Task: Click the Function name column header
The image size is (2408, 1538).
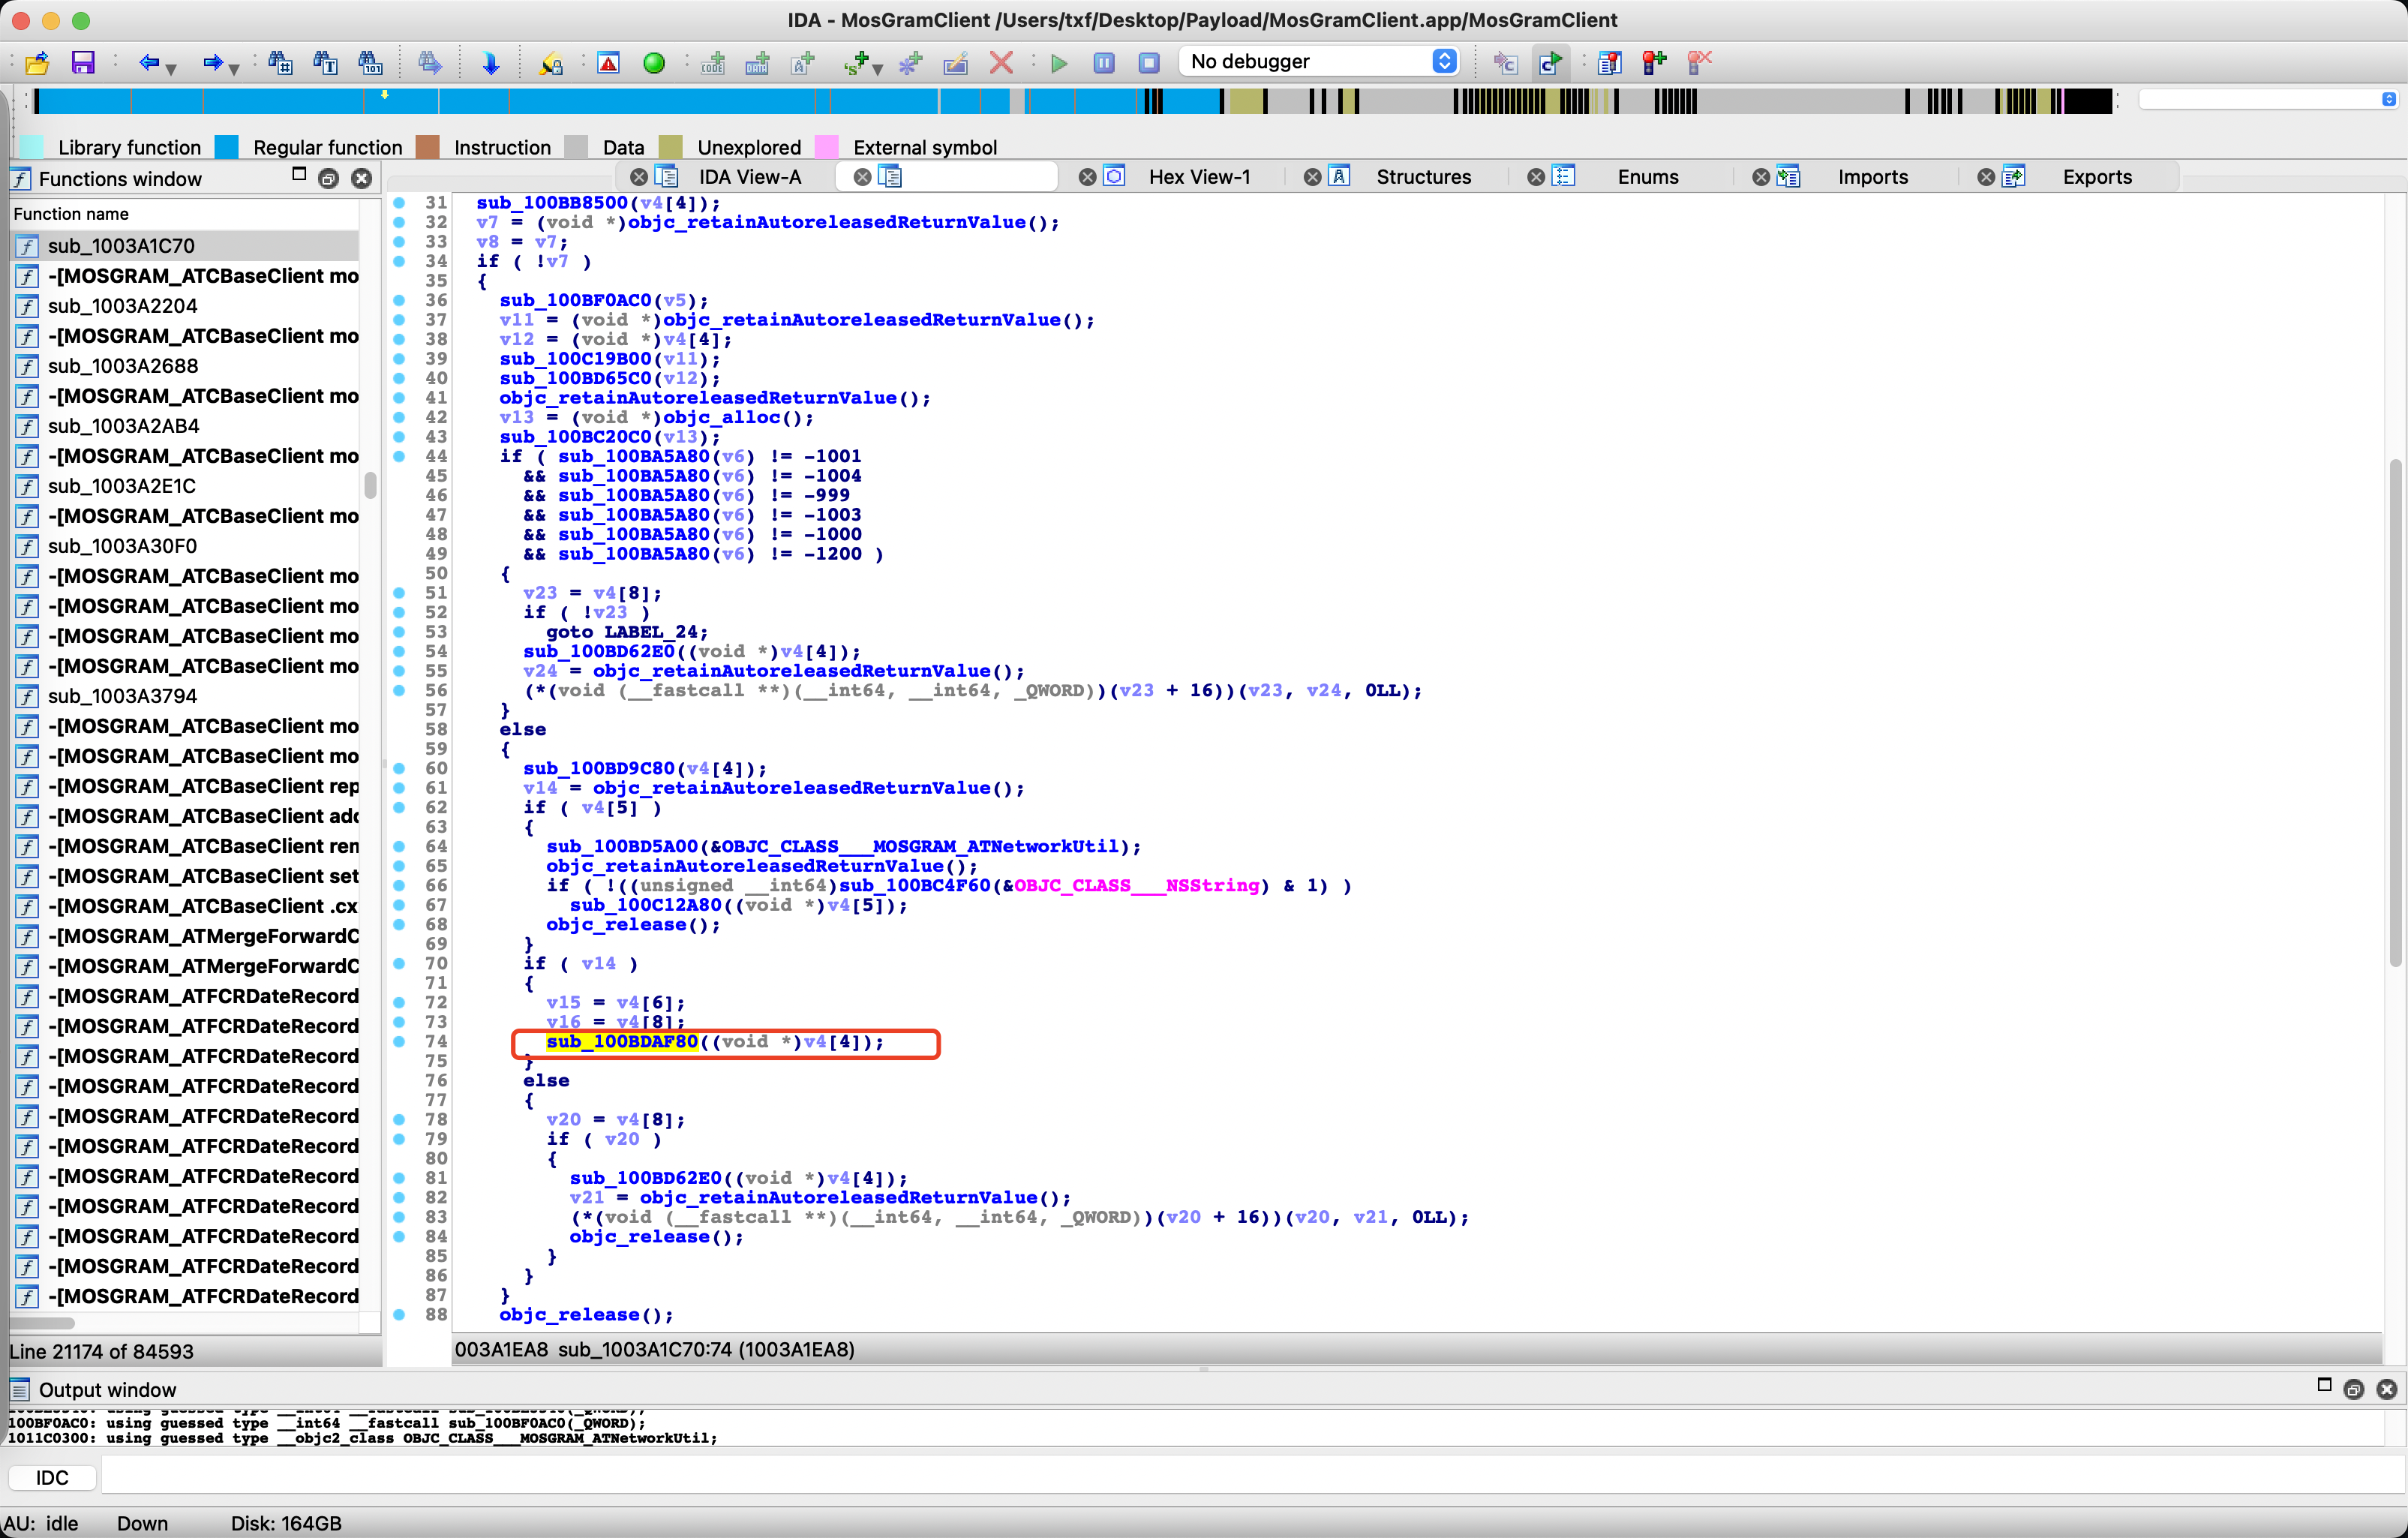Action: [185, 213]
